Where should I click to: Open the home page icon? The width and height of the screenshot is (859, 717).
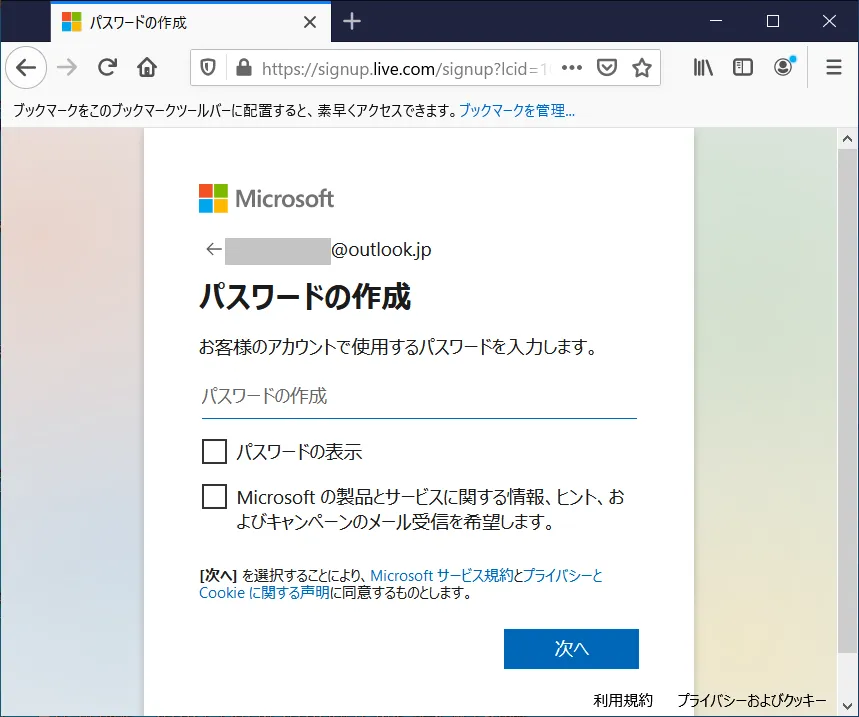147,68
